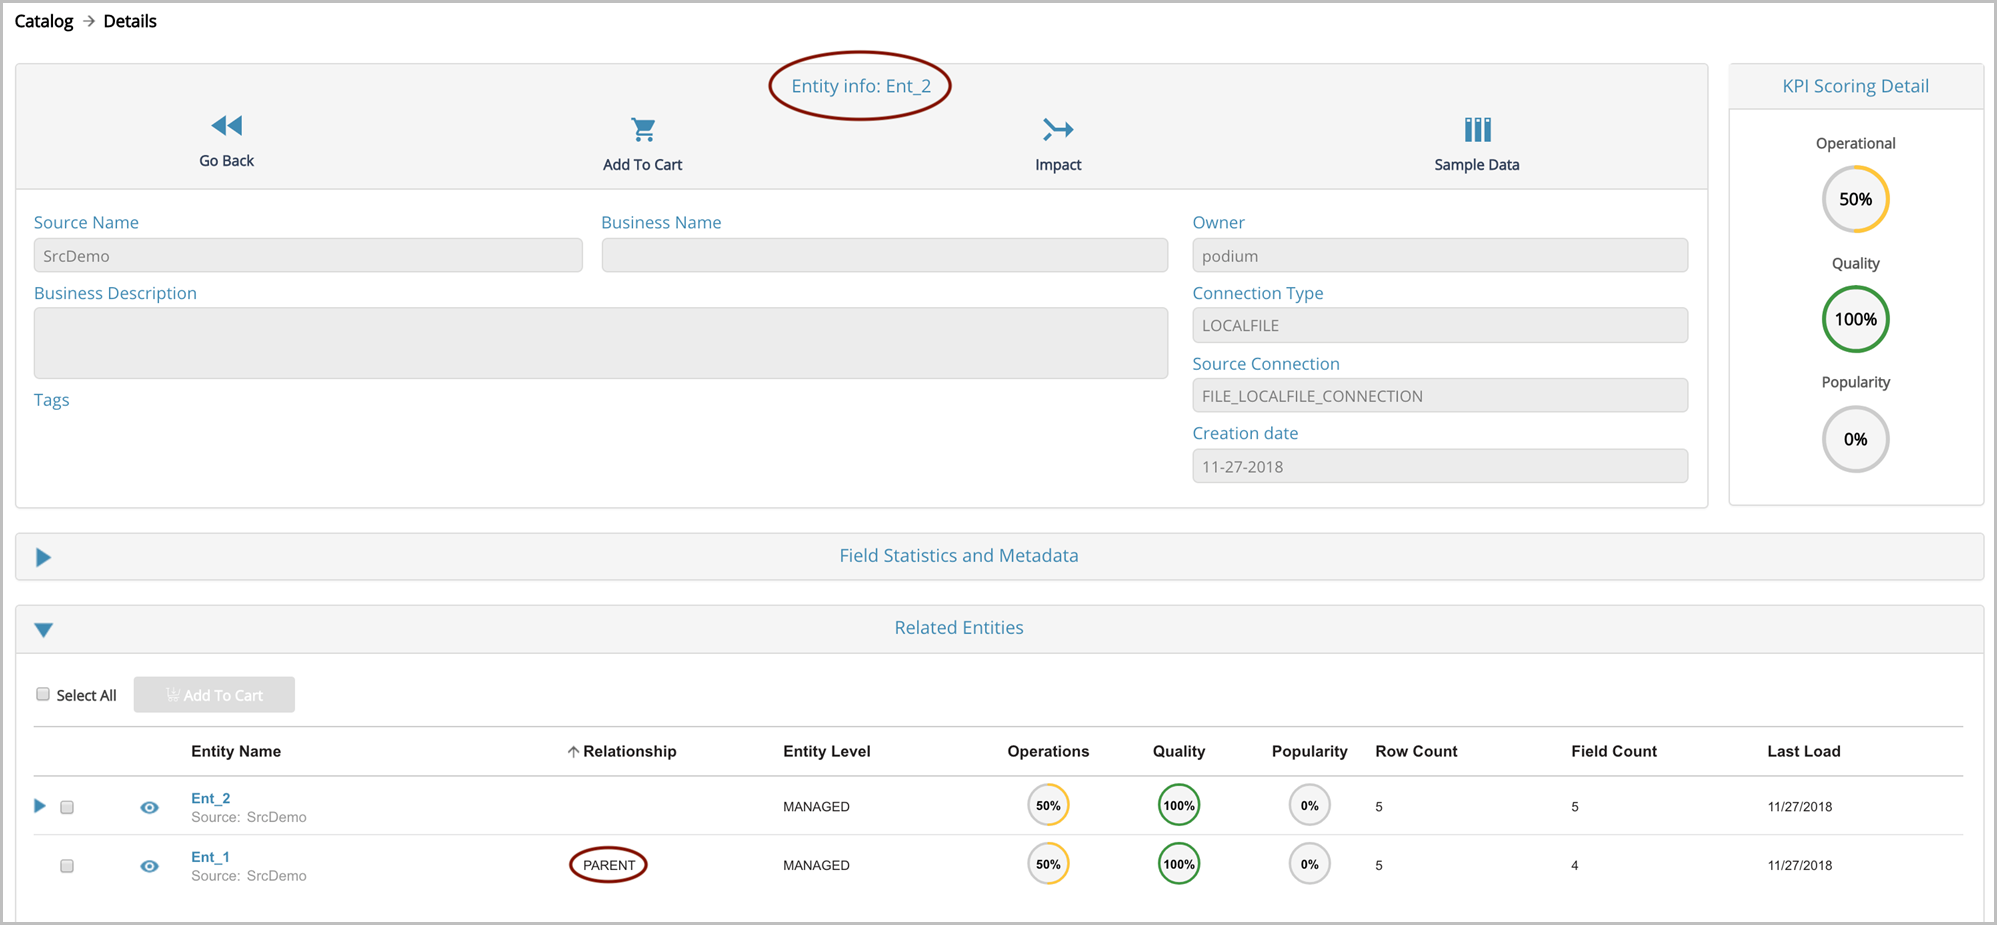Click the Quality 100% KPI circle
Screen dimensions: 1997x925
click(x=1854, y=319)
